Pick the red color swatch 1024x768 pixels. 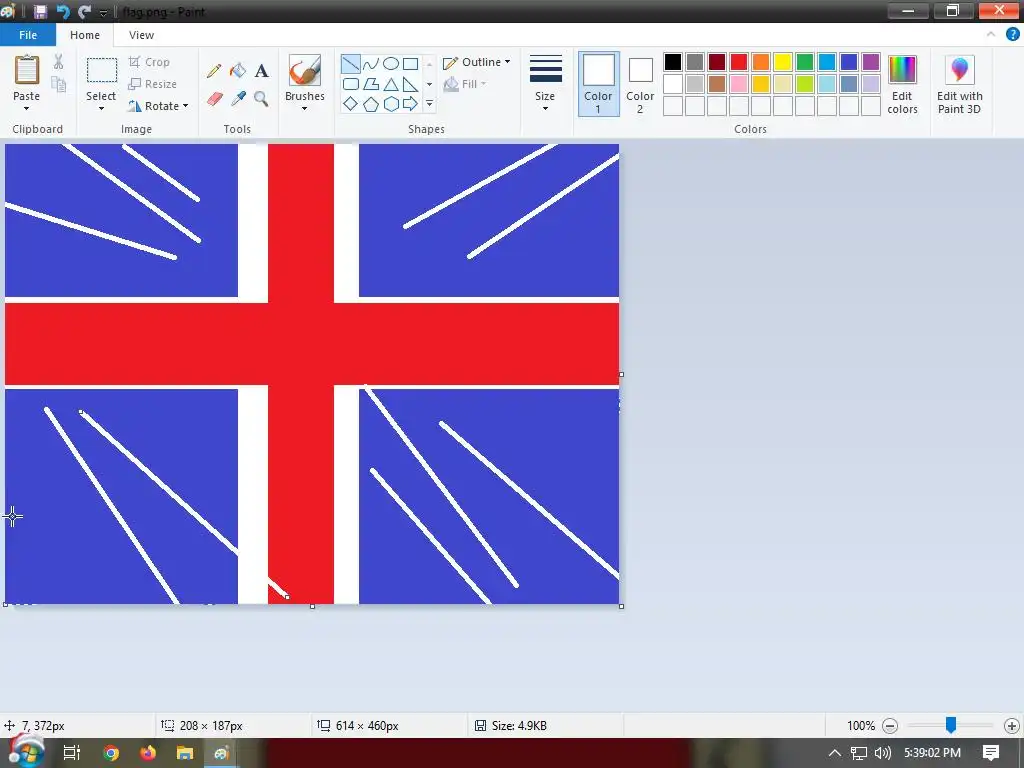(x=739, y=62)
